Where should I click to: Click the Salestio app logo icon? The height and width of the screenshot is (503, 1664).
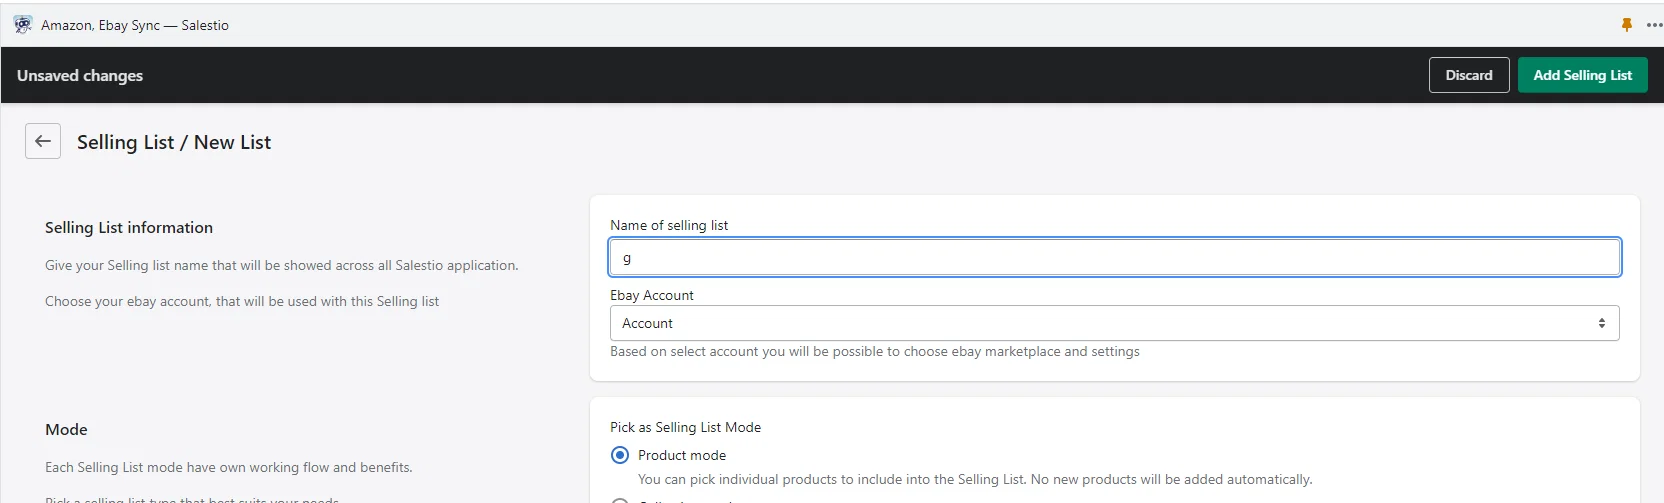(x=22, y=25)
